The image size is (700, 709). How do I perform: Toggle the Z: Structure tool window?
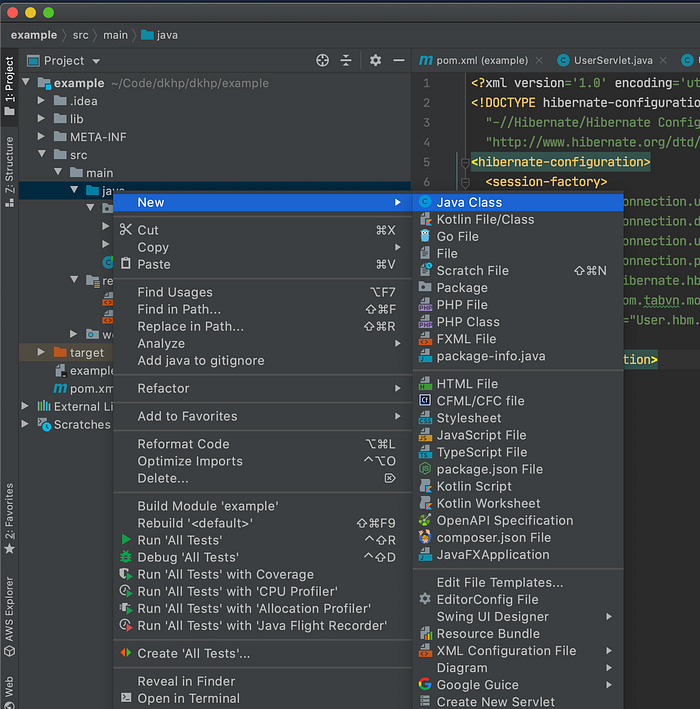(x=9, y=172)
